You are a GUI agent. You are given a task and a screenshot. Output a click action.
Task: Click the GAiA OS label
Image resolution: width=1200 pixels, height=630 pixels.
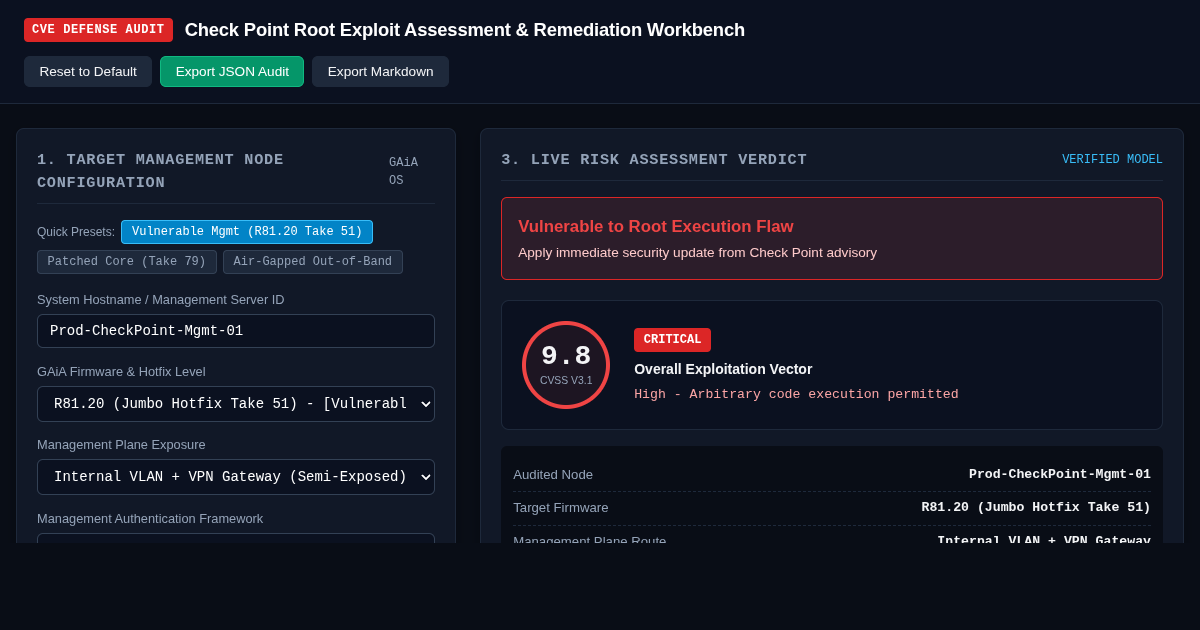(404, 172)
